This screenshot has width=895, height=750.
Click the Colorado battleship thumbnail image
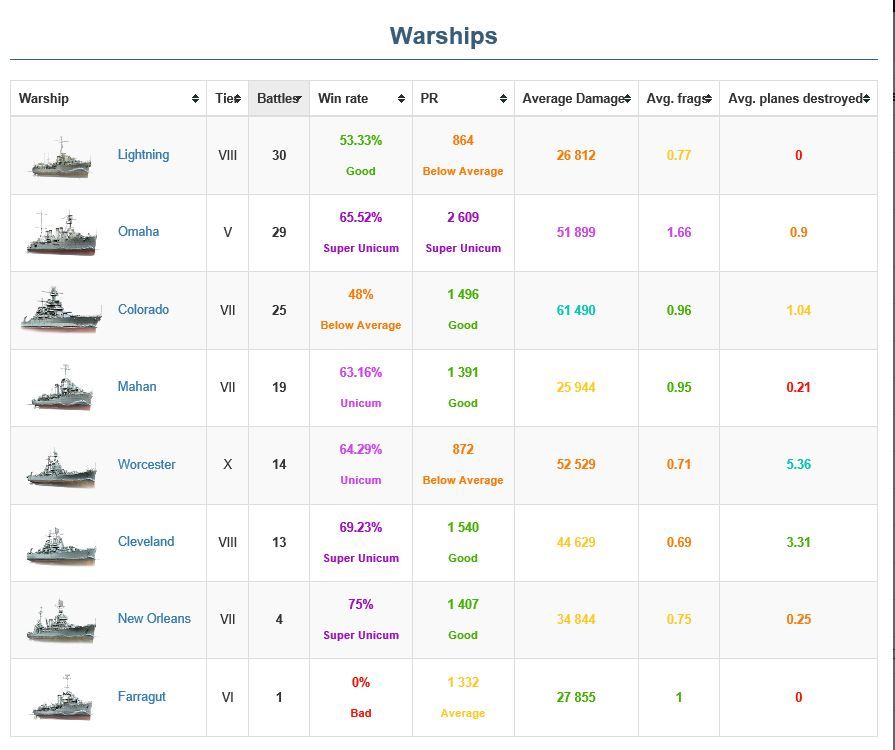(61, 311)
